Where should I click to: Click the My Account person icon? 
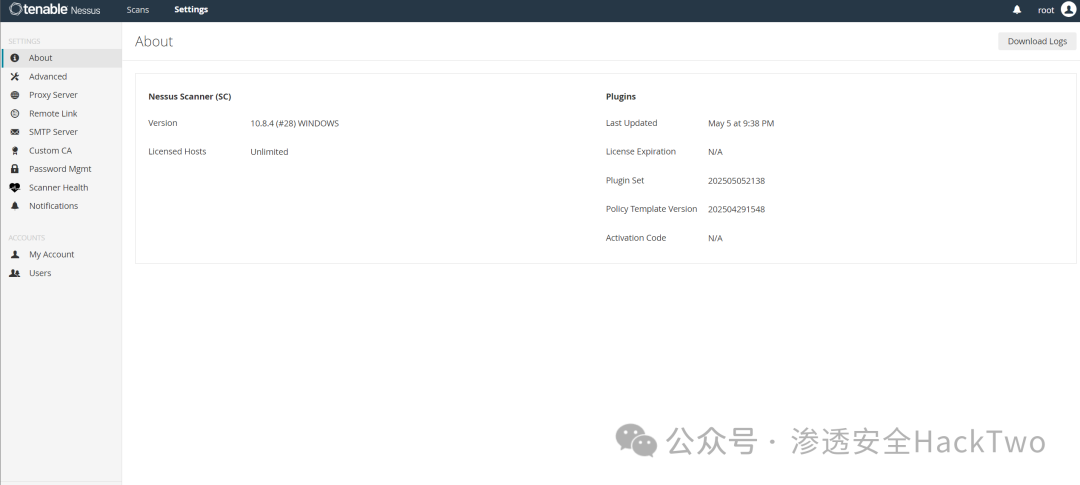(15, 254)
